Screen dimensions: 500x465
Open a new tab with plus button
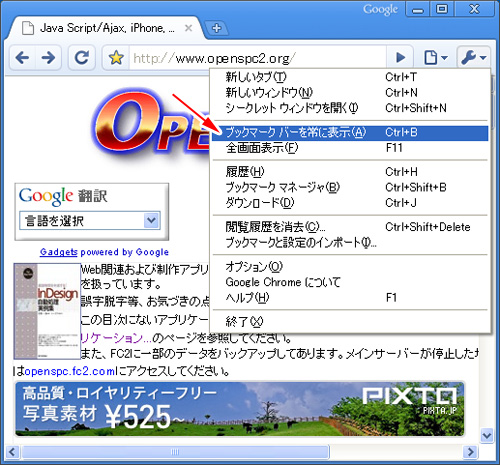click(x=216, y=28)
